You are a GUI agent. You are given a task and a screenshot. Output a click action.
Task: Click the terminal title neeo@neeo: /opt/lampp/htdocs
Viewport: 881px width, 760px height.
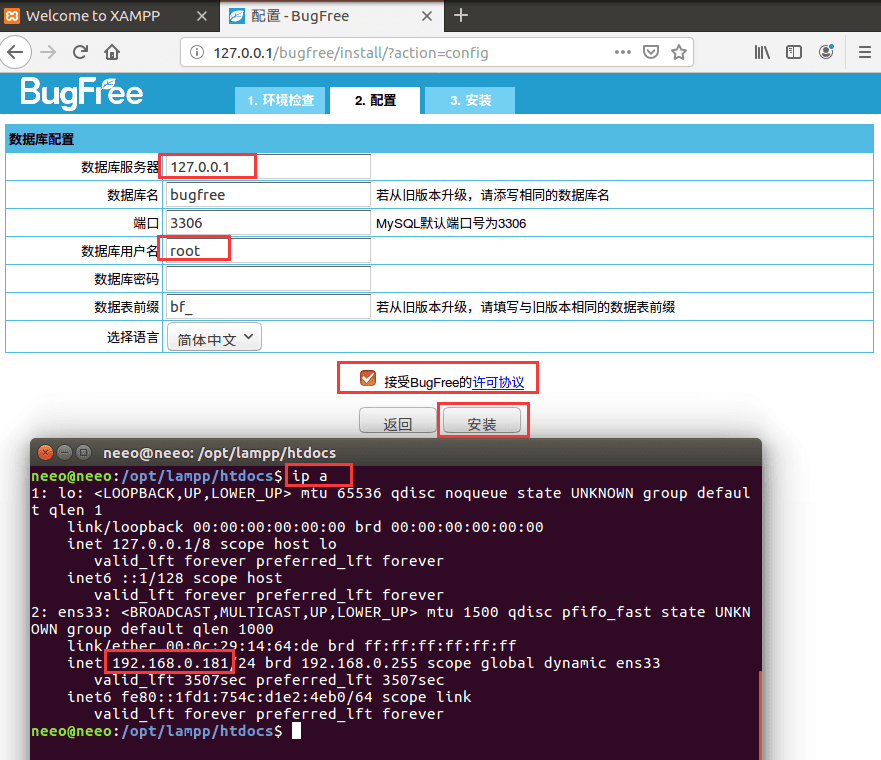219,453
